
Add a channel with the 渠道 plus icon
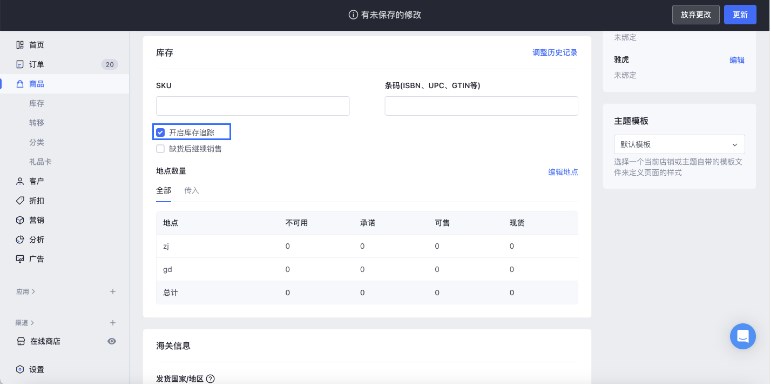(113, 323)
